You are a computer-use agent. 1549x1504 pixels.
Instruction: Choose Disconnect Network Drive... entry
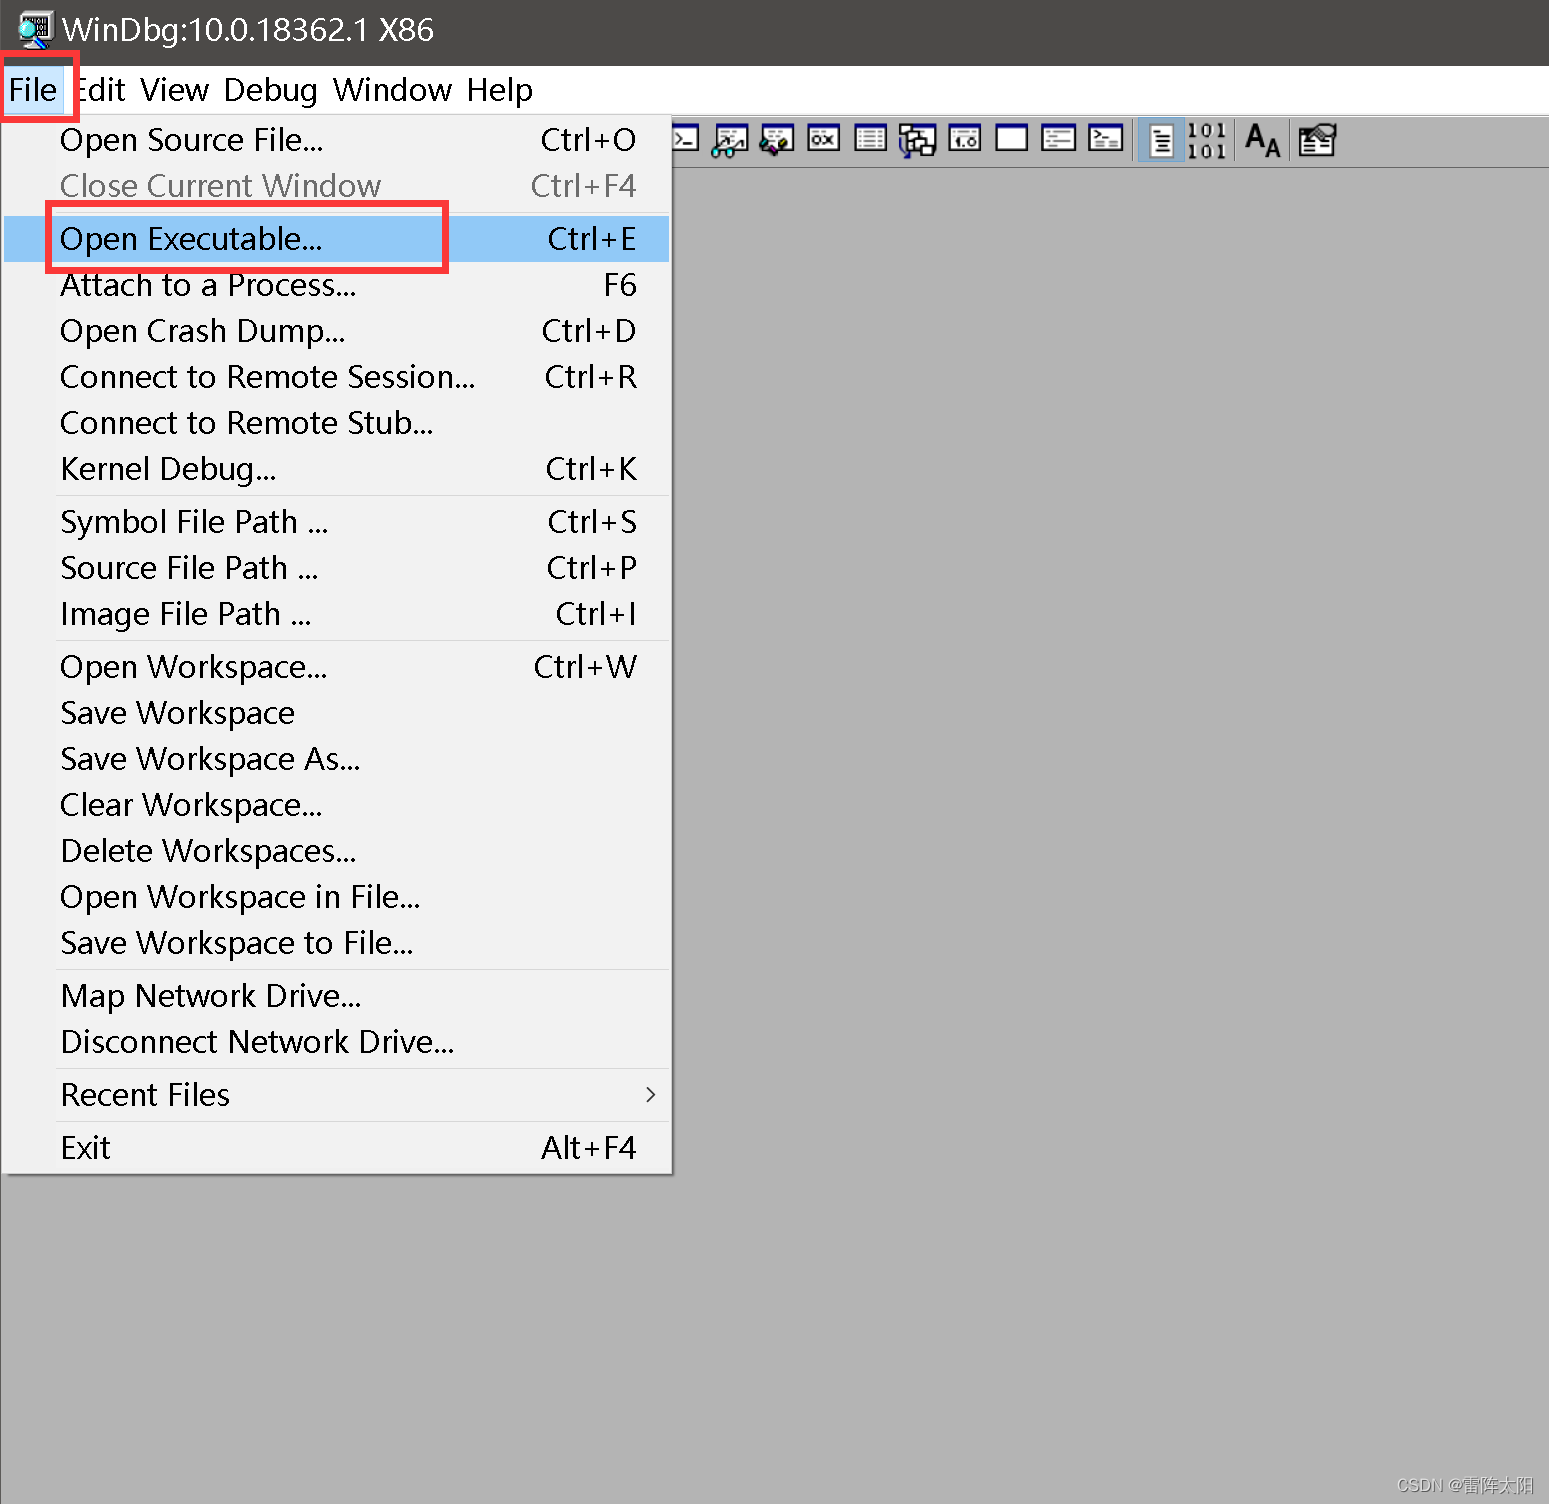[x=336, y=1042]
